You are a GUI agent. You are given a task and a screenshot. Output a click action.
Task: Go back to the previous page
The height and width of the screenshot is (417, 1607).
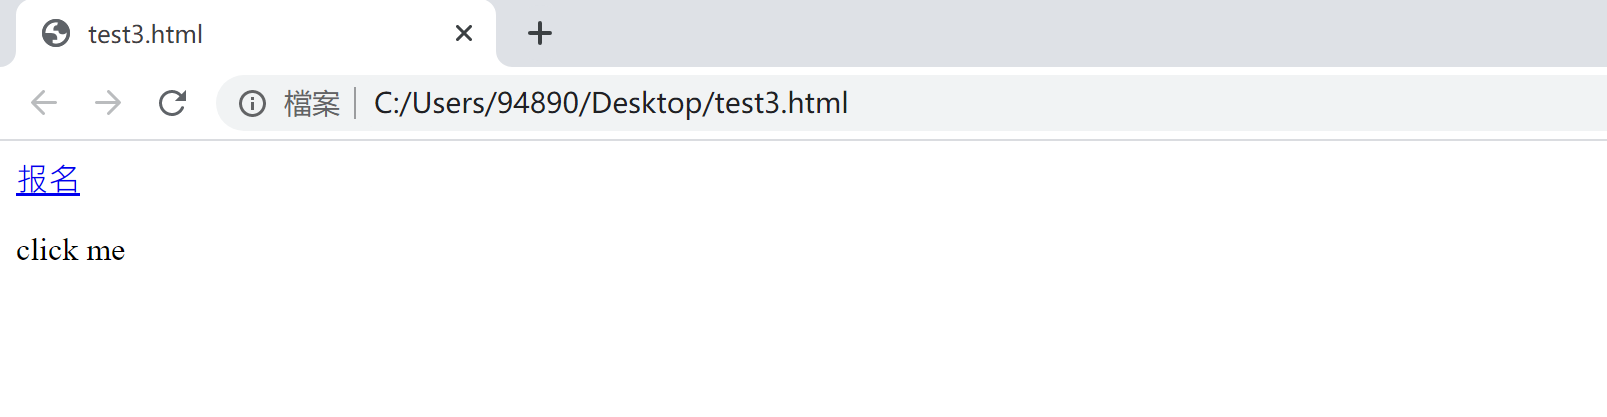(44, 103)
